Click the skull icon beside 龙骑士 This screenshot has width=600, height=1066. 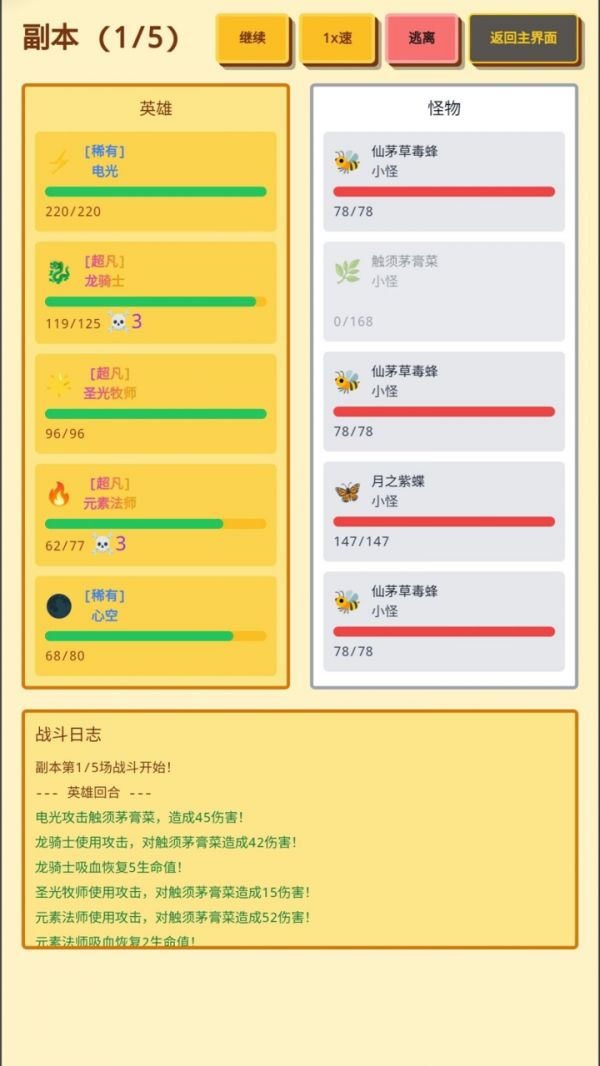click(x=117, y=321)
